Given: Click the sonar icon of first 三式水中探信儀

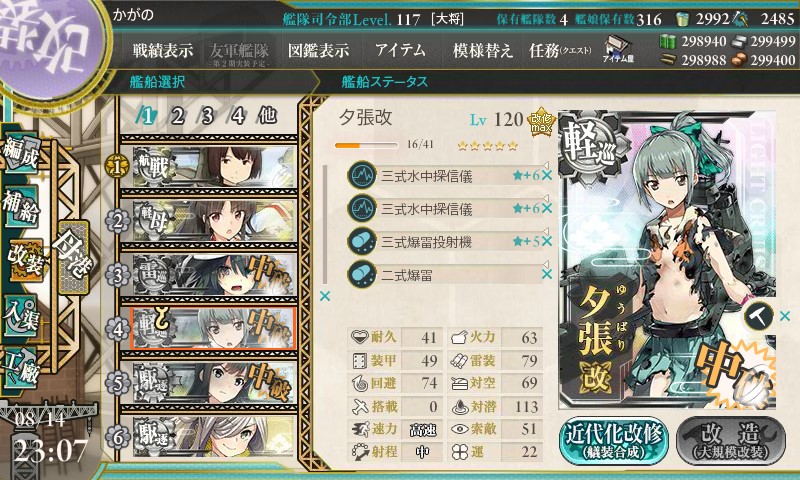Looking at the screenshot, I should (x=362, y=175).
